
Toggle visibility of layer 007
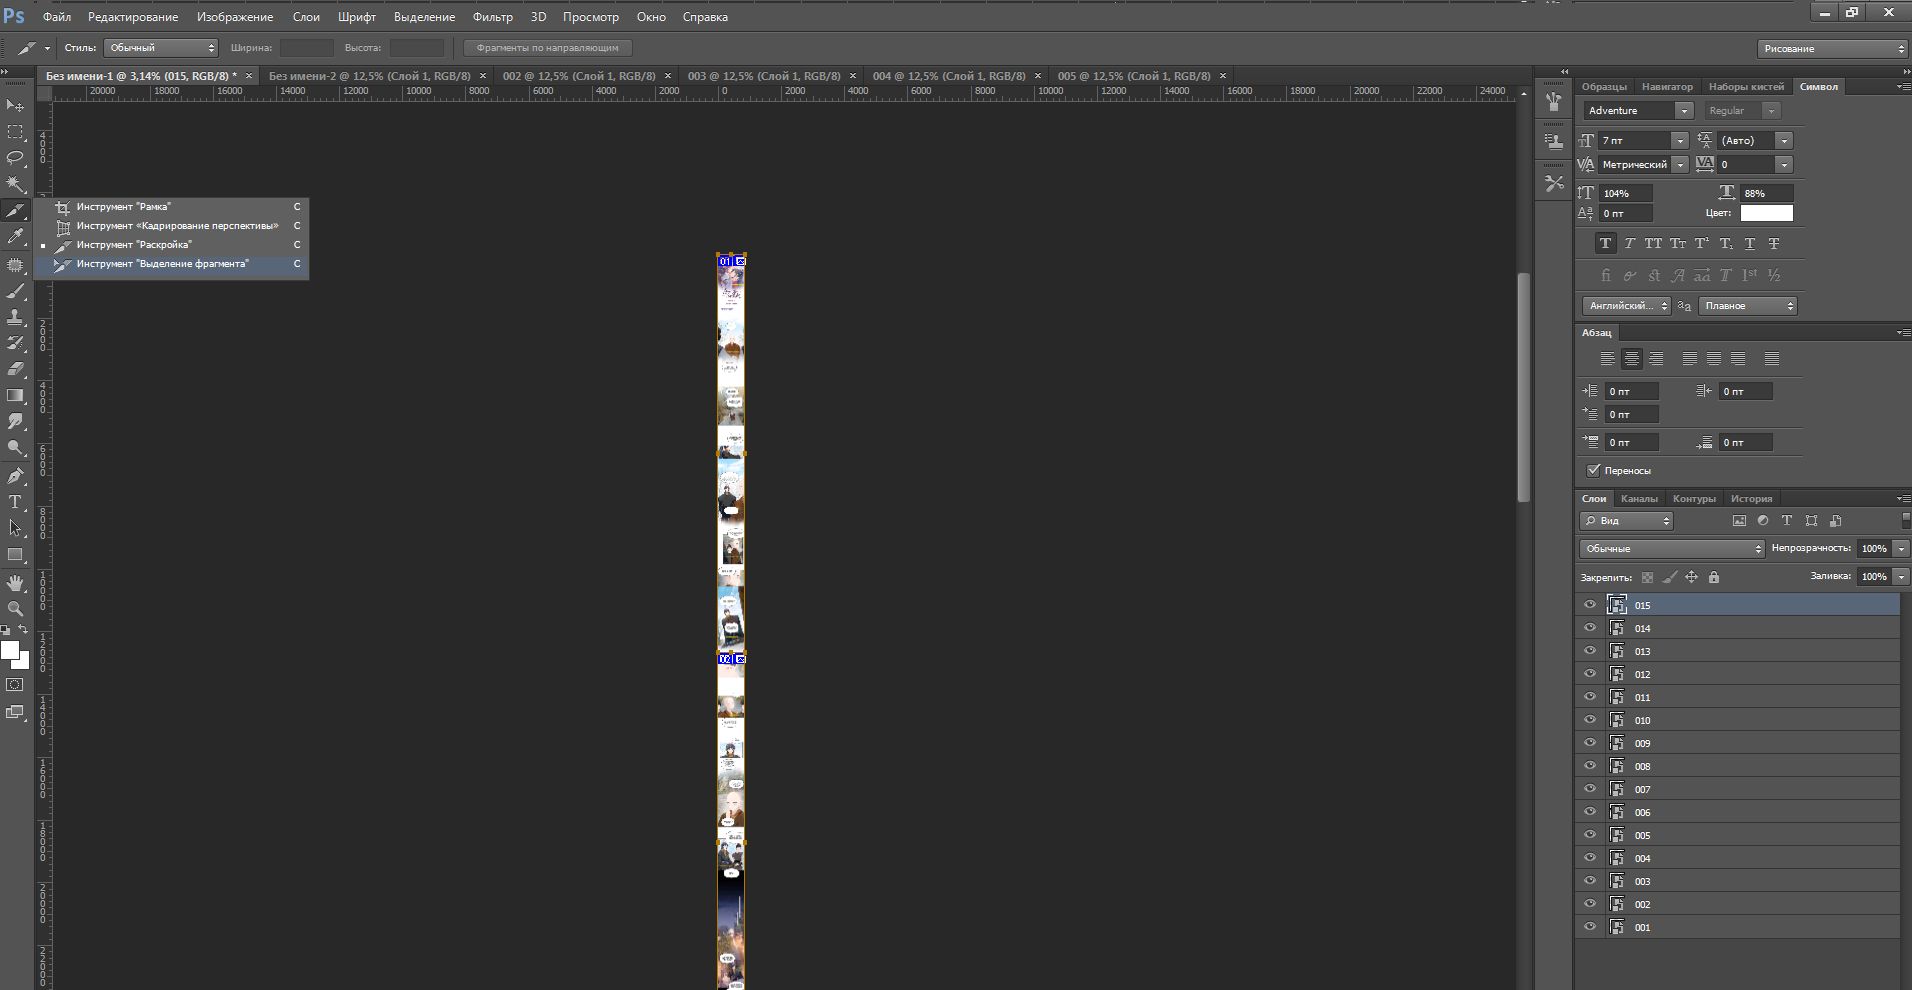pos(1590,788)
